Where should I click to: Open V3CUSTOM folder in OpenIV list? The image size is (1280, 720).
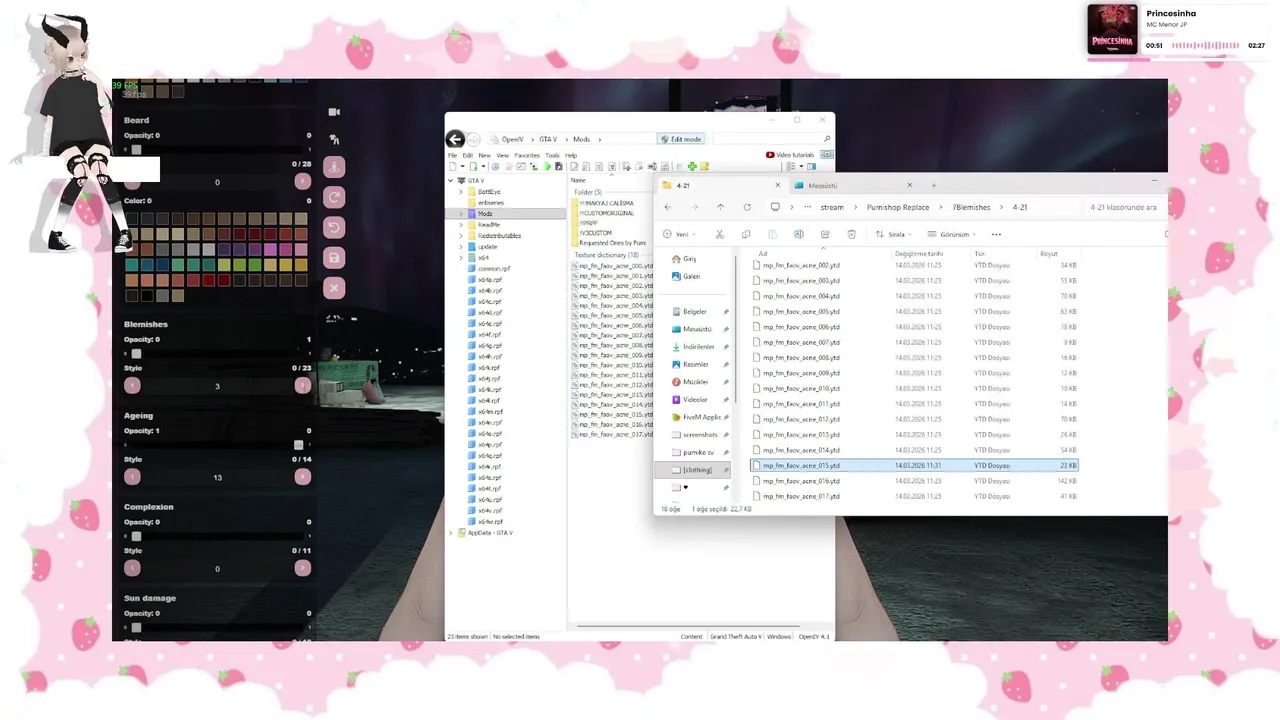(595, 233)
